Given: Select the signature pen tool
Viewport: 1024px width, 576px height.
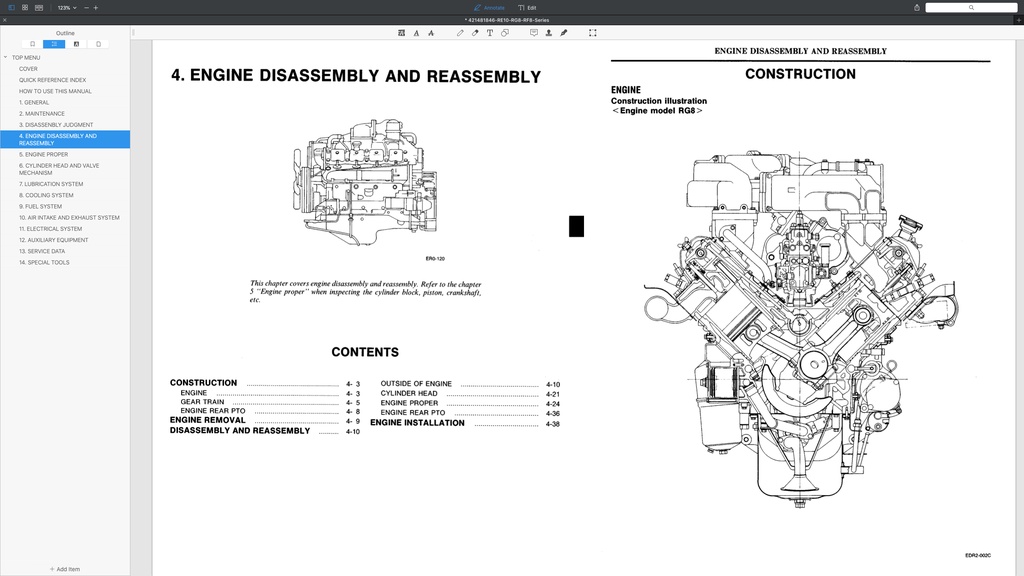Looking at the screenshot, I should [x=564, y=33].
